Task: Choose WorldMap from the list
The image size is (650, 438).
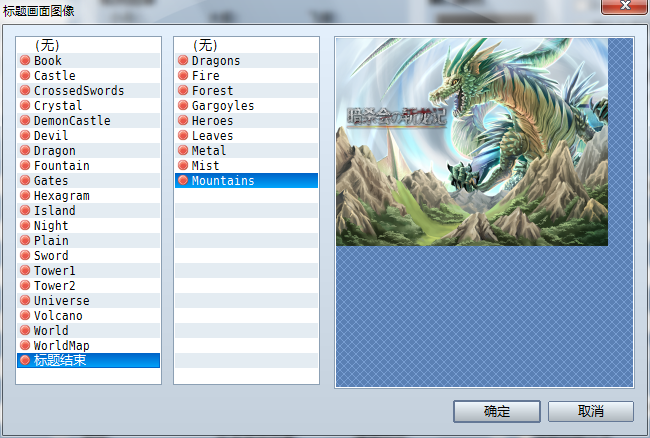Action: pyautogui.click(x=88, y=345)
